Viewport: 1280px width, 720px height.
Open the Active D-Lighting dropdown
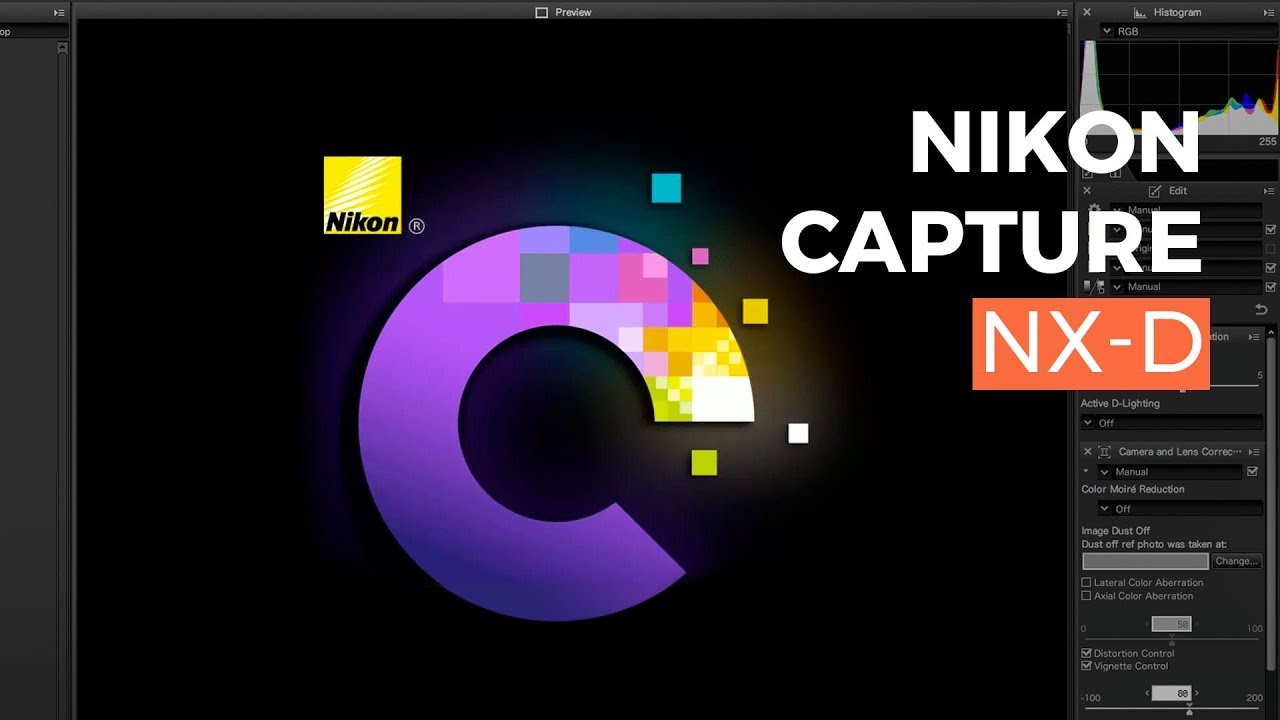pos(1172,423)
